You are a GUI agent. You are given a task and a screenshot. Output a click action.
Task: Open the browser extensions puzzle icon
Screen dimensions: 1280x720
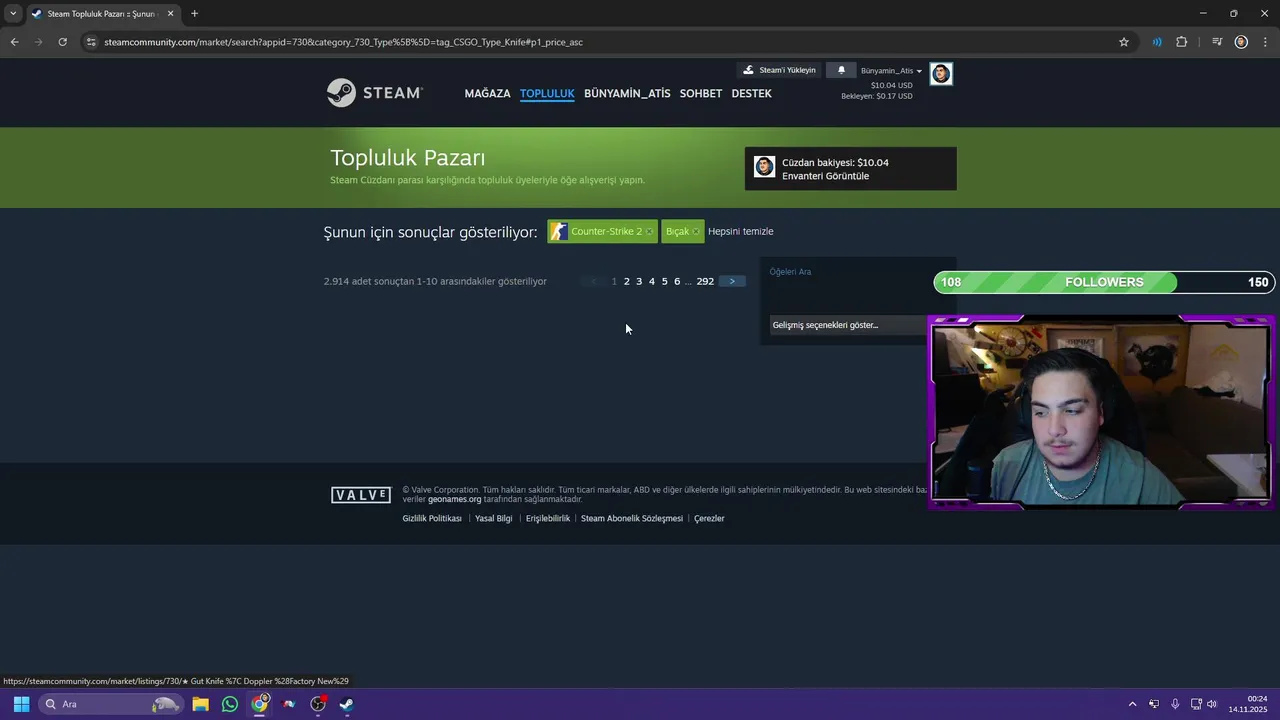(1182, 42)
